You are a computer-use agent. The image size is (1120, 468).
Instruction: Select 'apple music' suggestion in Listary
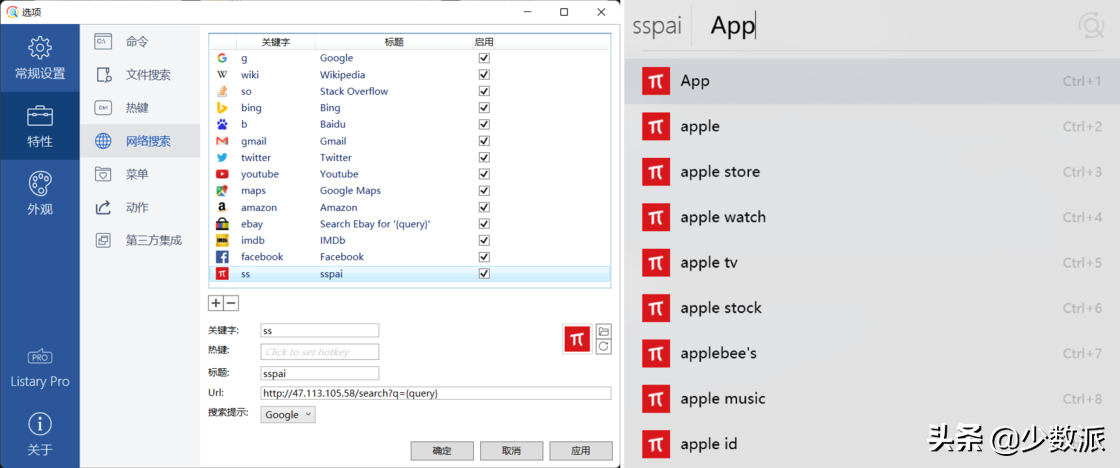(x=872, y=399)
